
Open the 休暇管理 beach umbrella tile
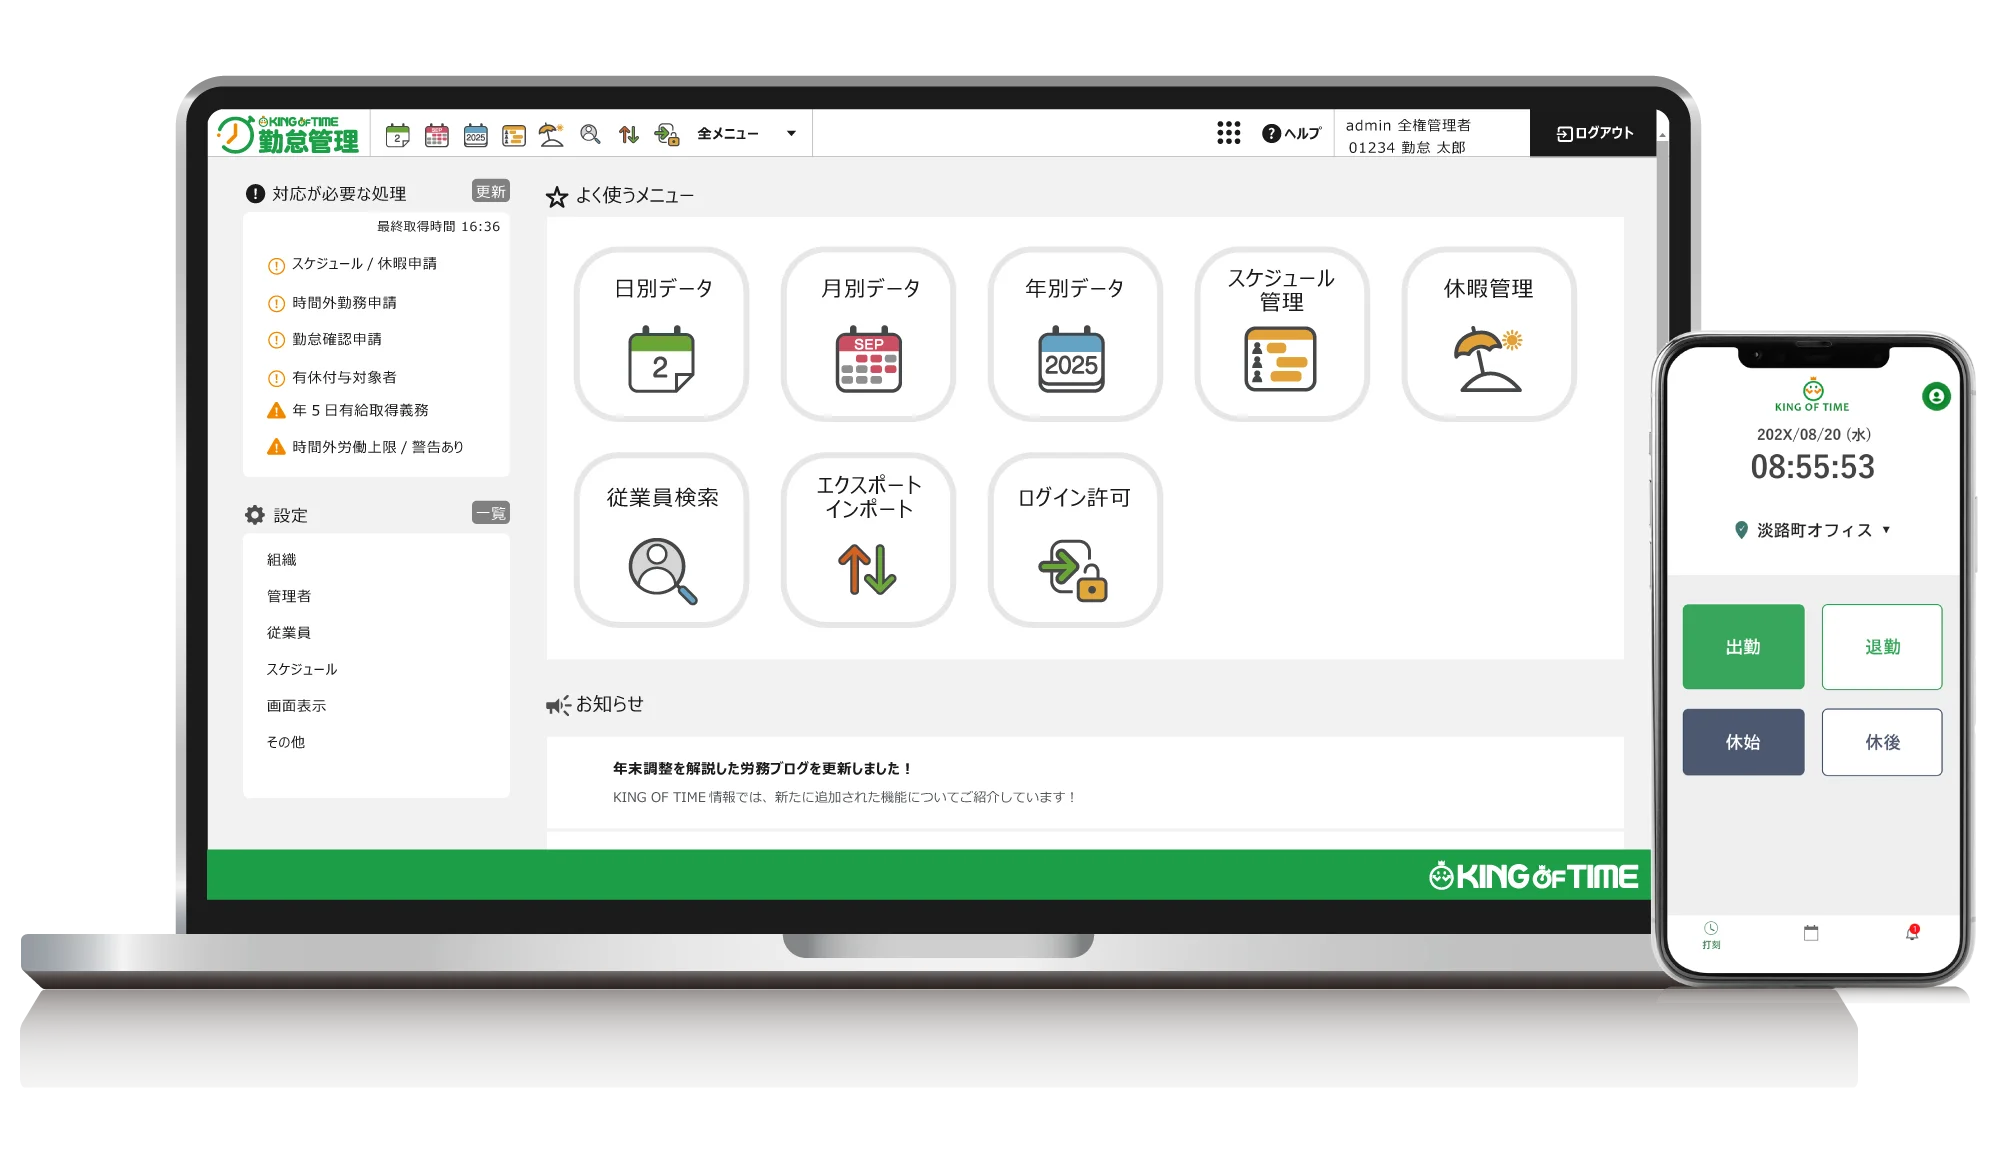[x=1488, y=334]
